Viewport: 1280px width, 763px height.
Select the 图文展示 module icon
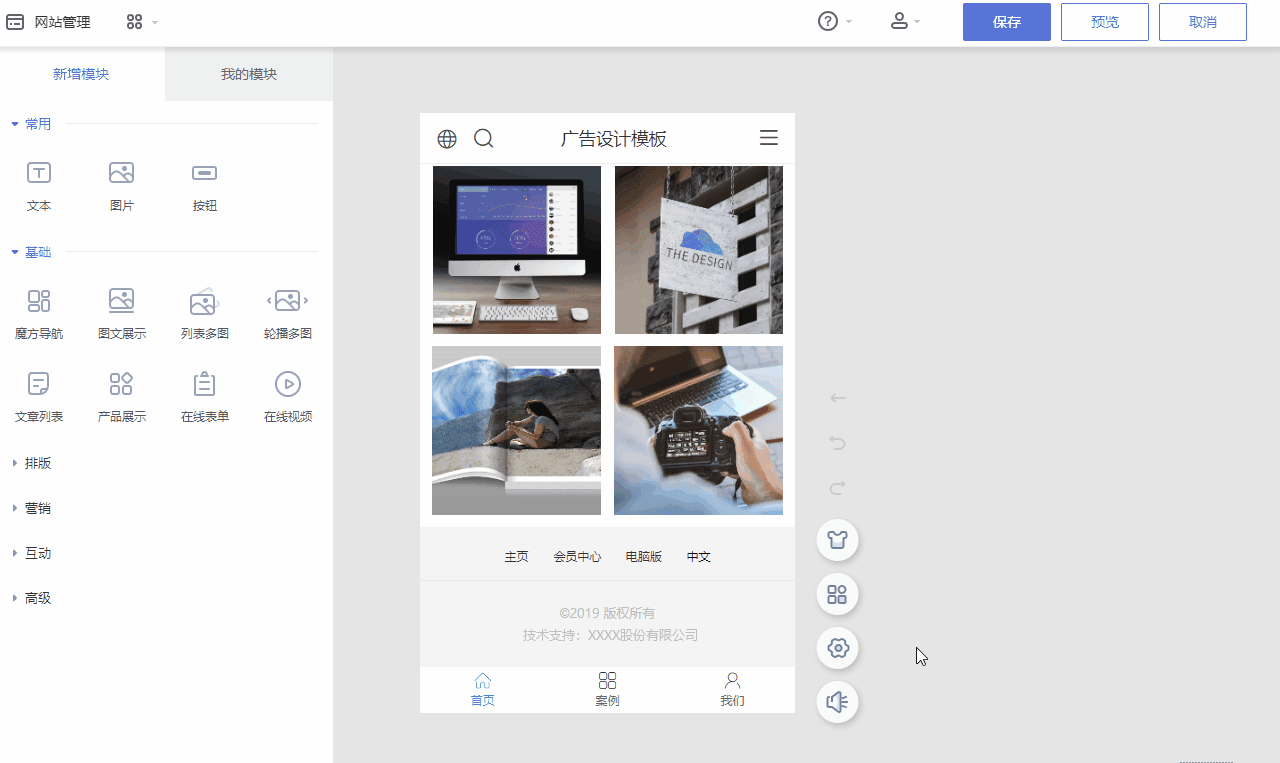click(122, 301)
